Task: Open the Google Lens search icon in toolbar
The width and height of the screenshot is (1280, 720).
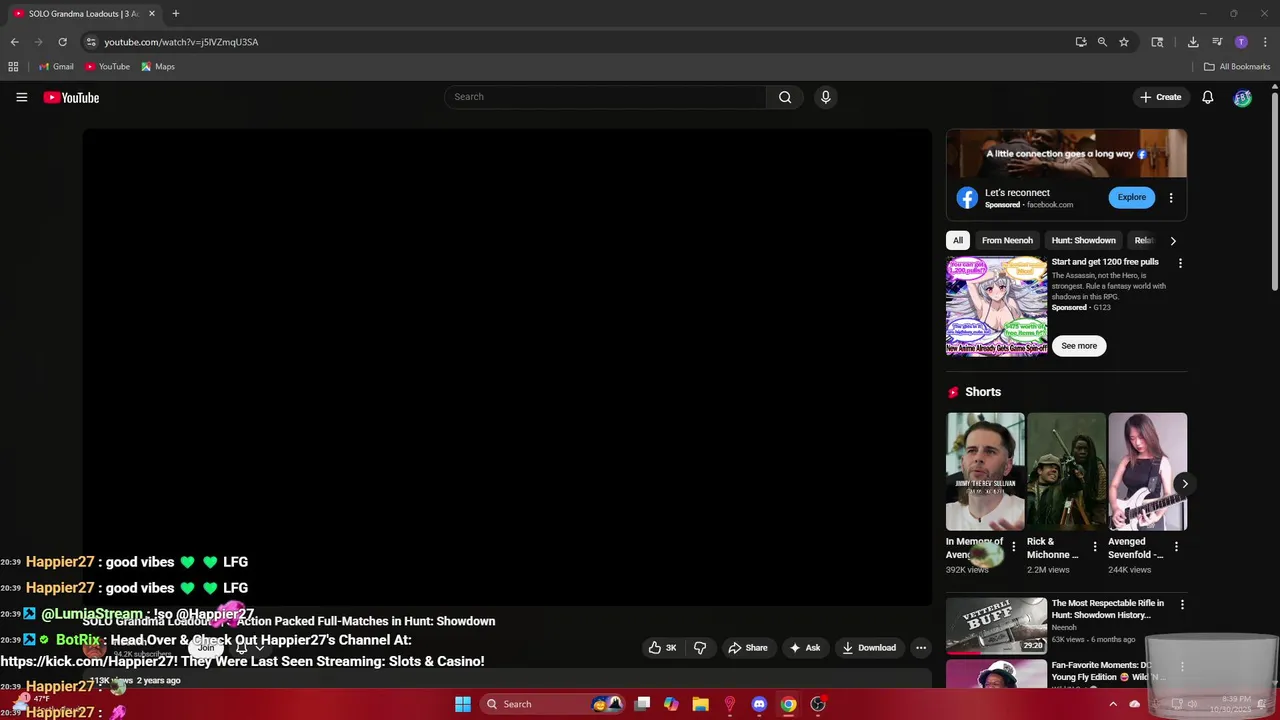Action: click(1157, 42)
